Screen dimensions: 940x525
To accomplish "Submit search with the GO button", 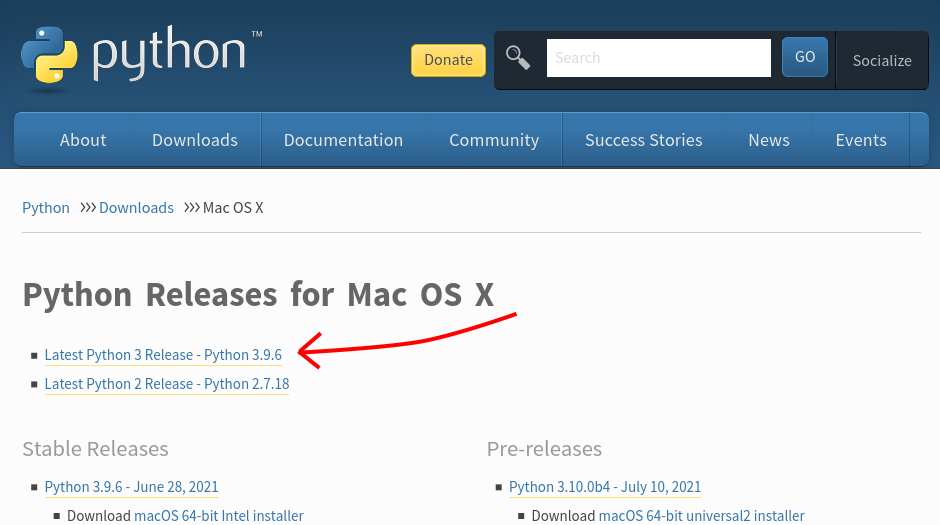I will coord(805,57).
